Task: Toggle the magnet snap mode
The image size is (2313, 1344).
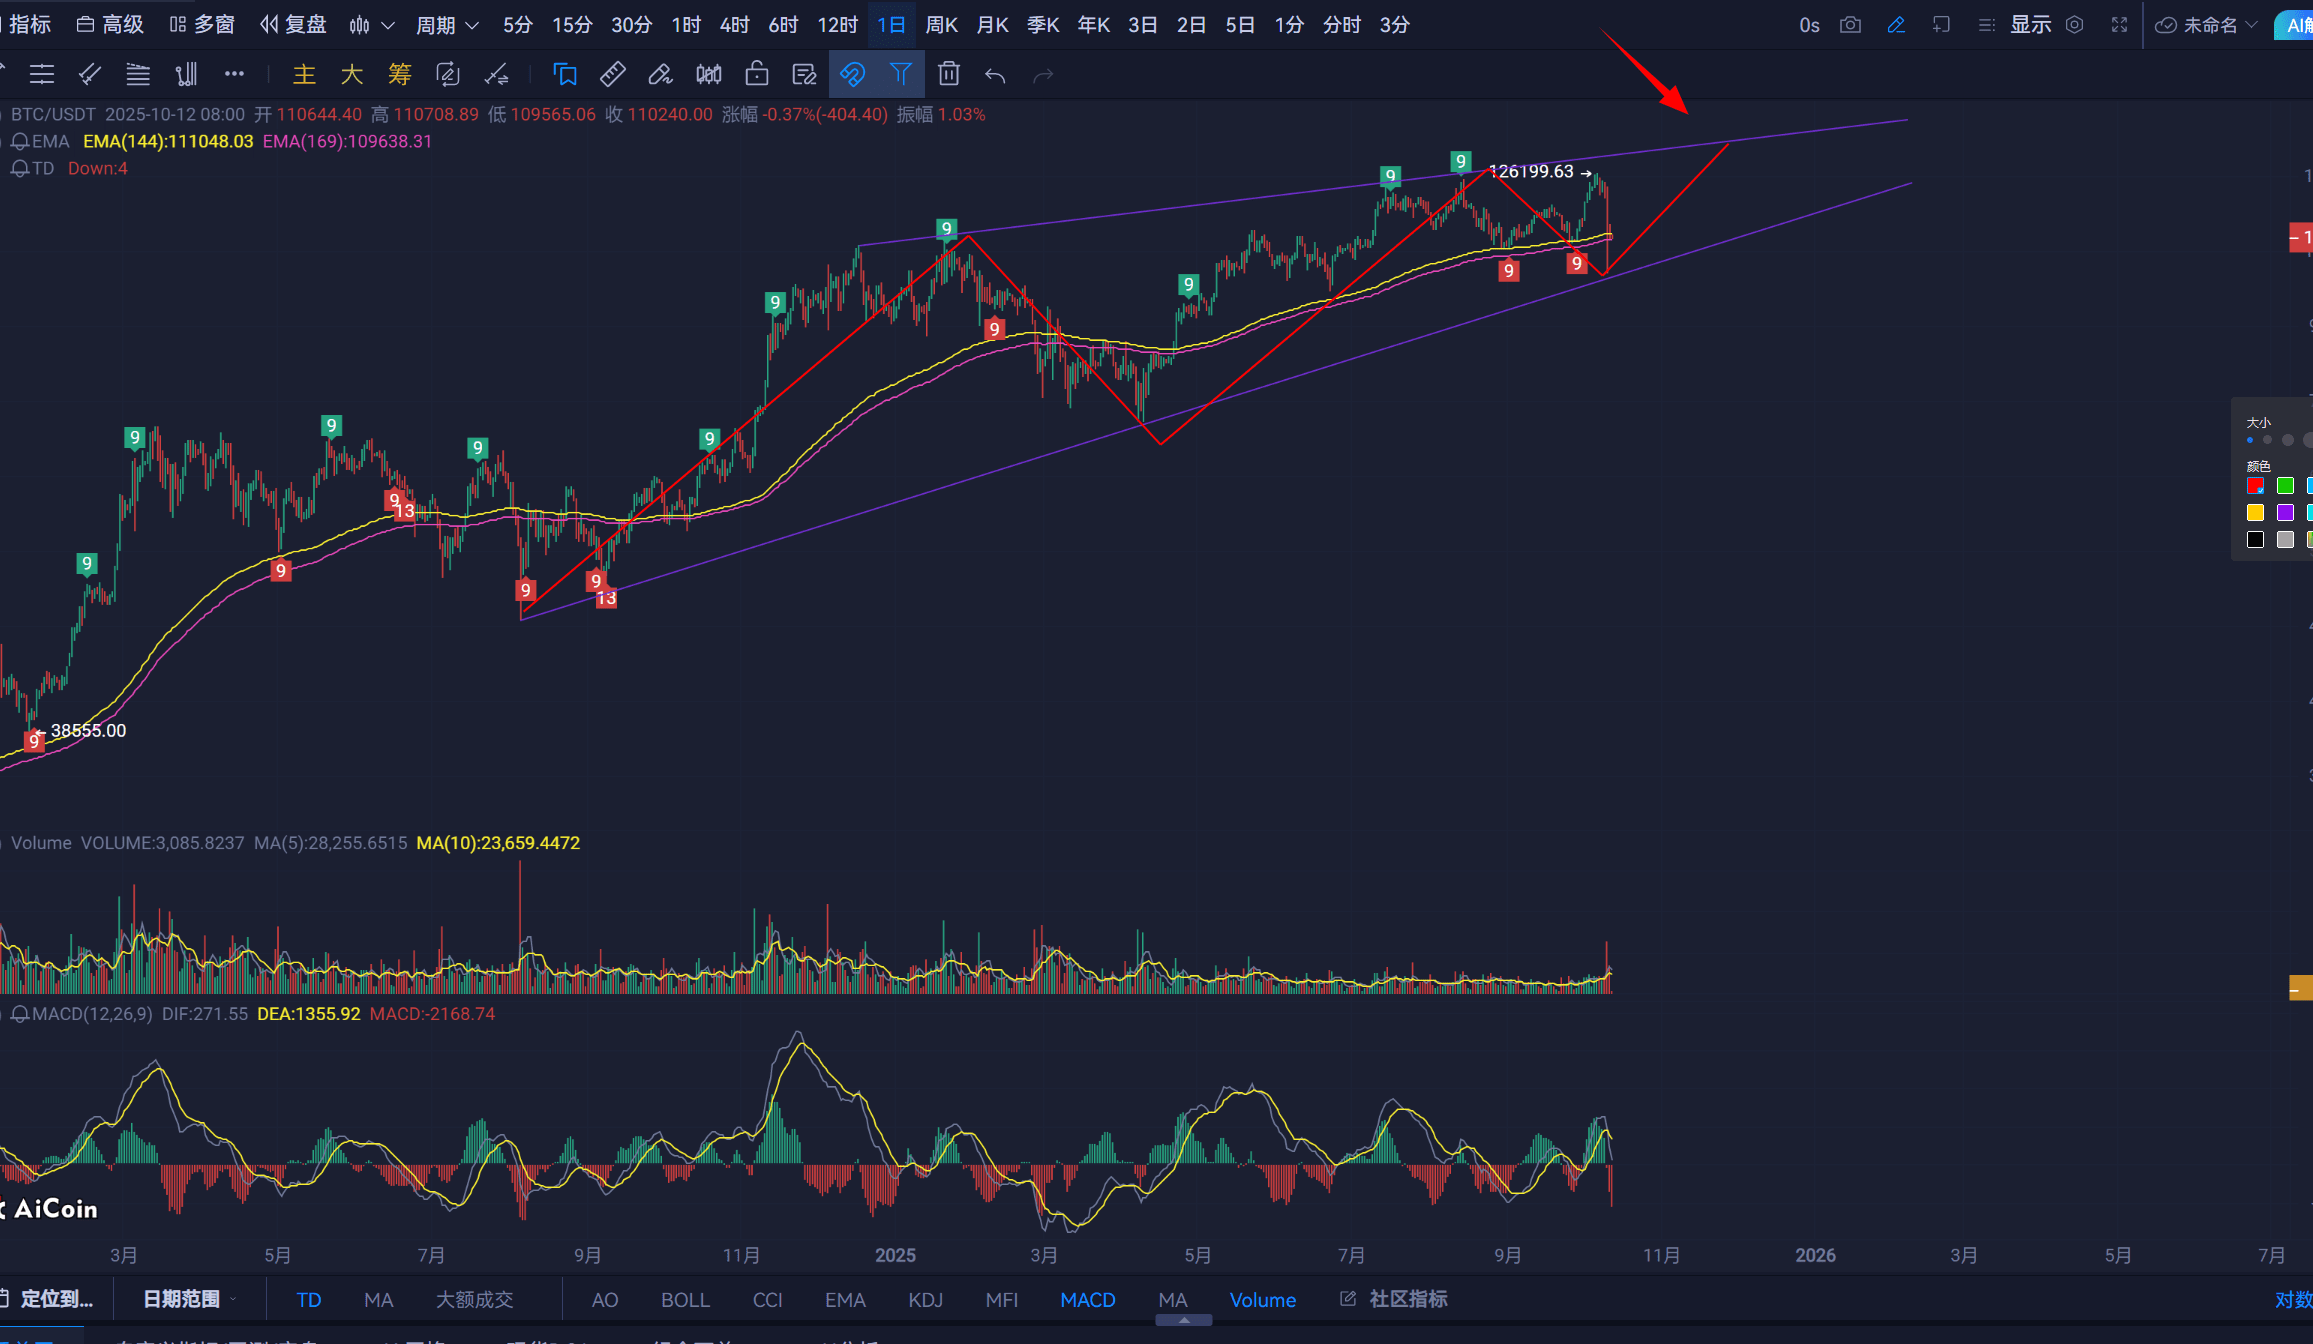Action: [852, 74]
